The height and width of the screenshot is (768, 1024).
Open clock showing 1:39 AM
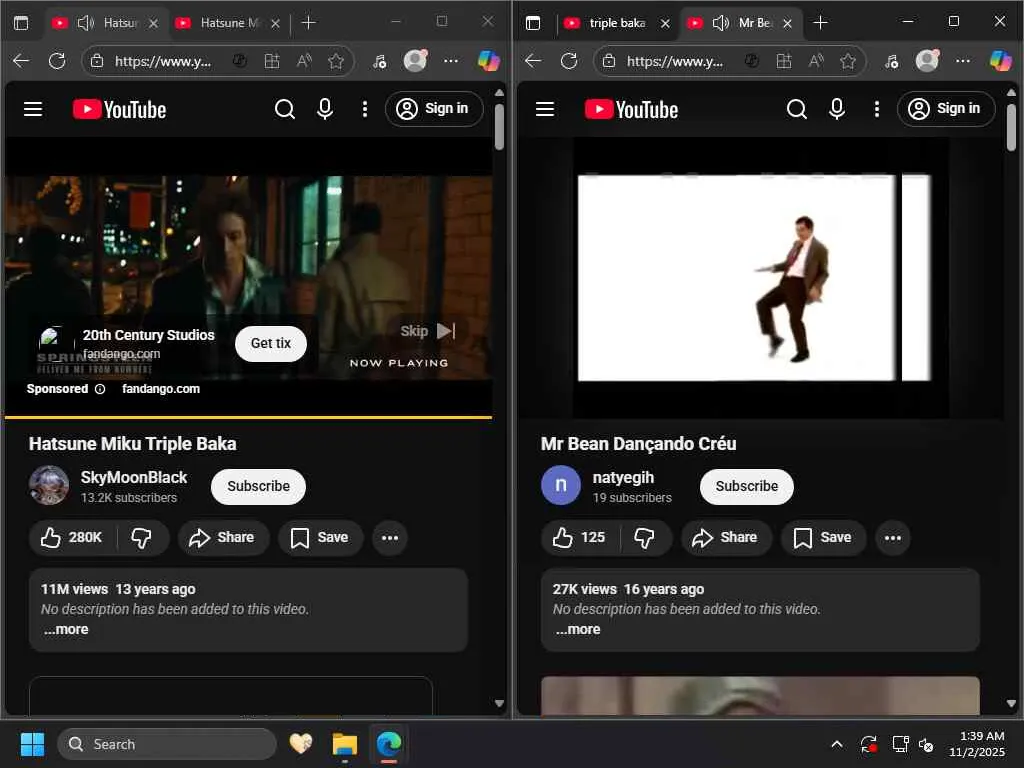[x=977, y=744]
